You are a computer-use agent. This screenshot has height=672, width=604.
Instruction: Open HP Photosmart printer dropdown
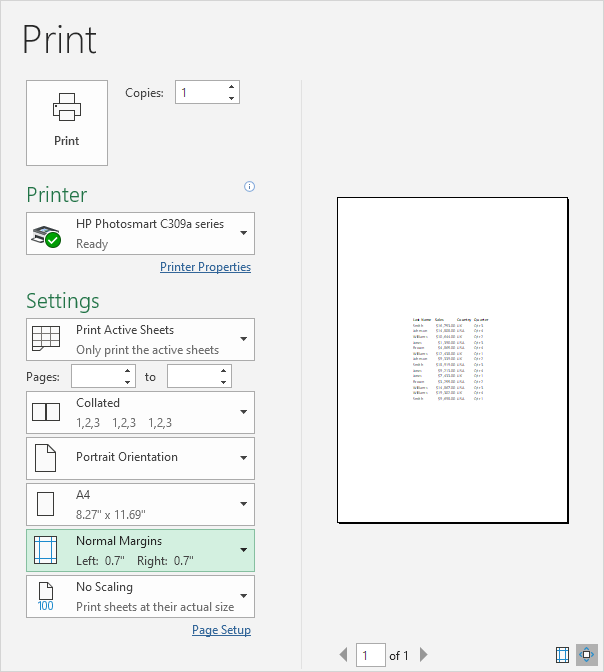[x=140, y=233]
